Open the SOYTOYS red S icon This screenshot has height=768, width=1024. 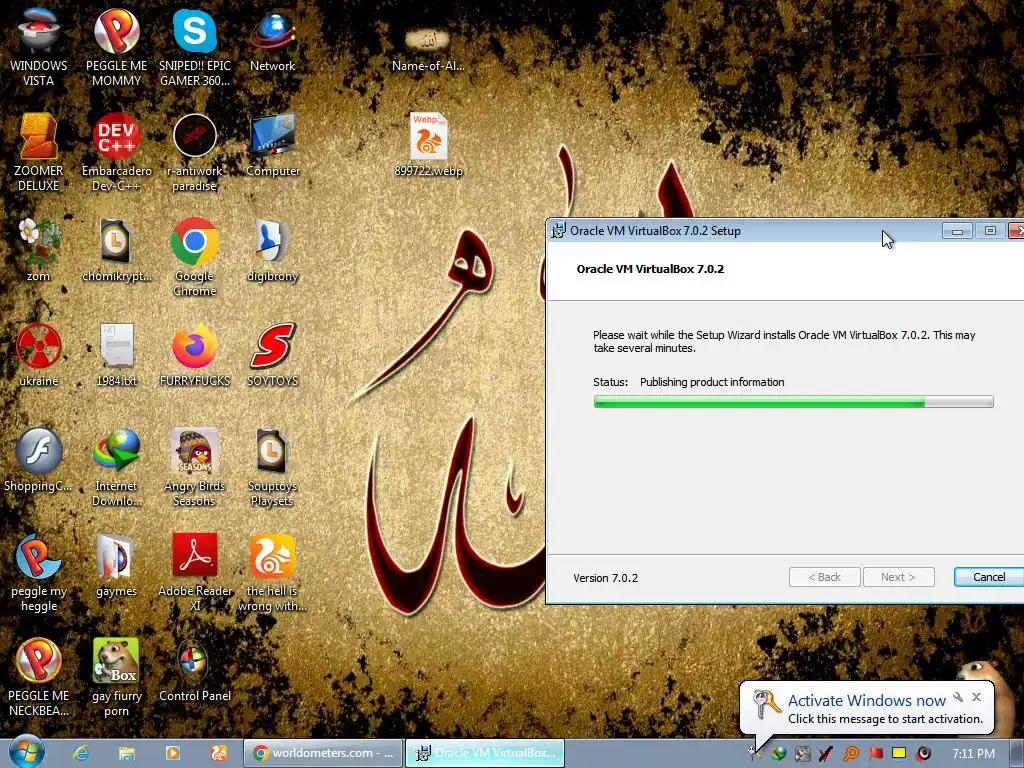[x=272, y=355]
